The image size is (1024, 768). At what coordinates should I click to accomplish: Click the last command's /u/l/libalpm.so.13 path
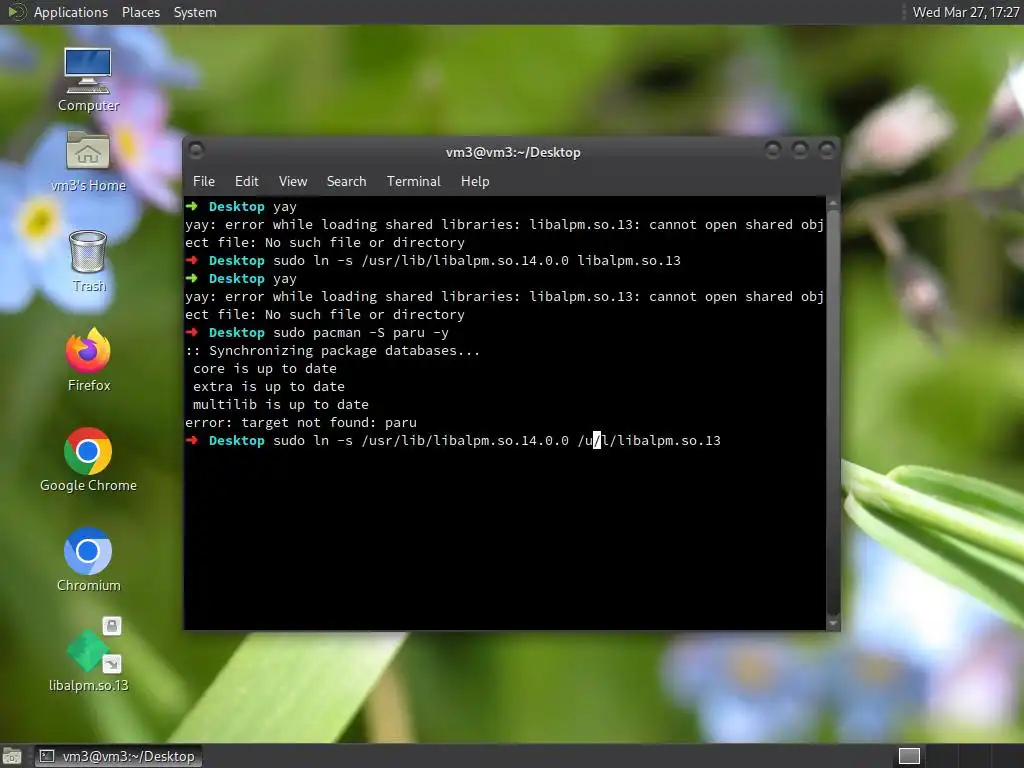pyautogui.click(x=649, y=441)
